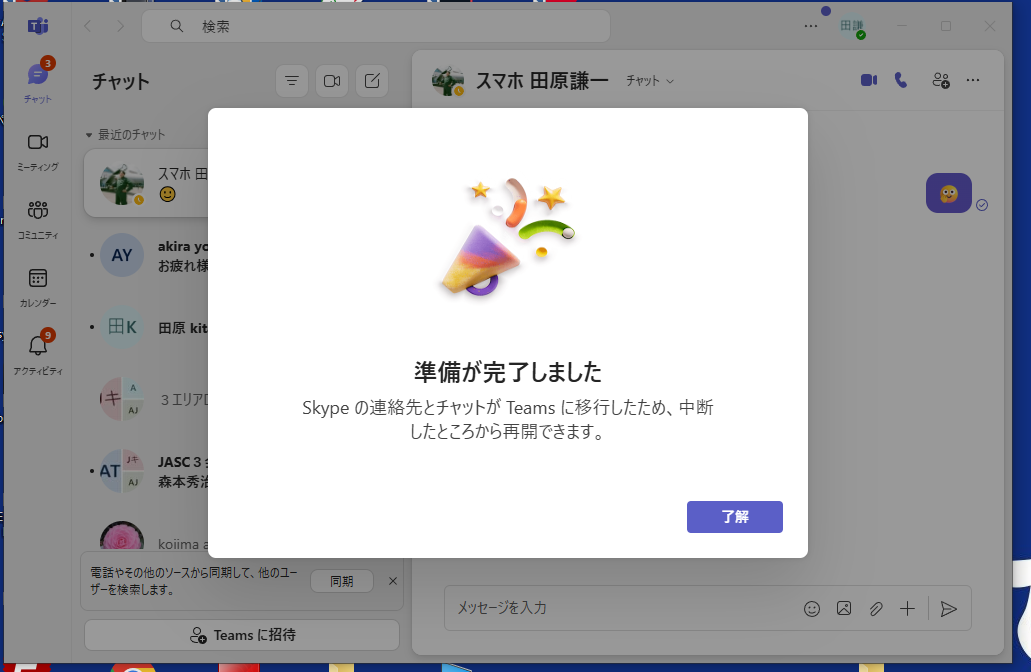This screenshot has width=1031, height=672.
Task: Insert an image in the message
Action: click(x=844, y=609)
